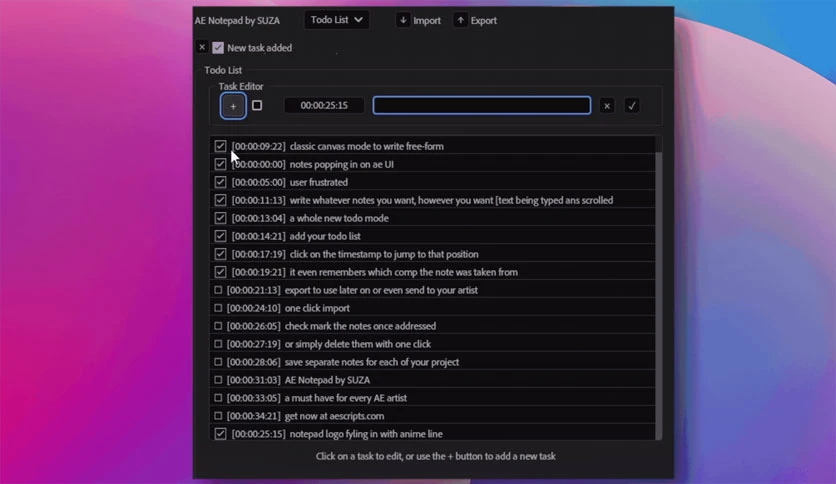This screenshot has width=836, height=484.
Task: Uncheck 'it even remembers which comp' checkbox
Action: point(220,272)
